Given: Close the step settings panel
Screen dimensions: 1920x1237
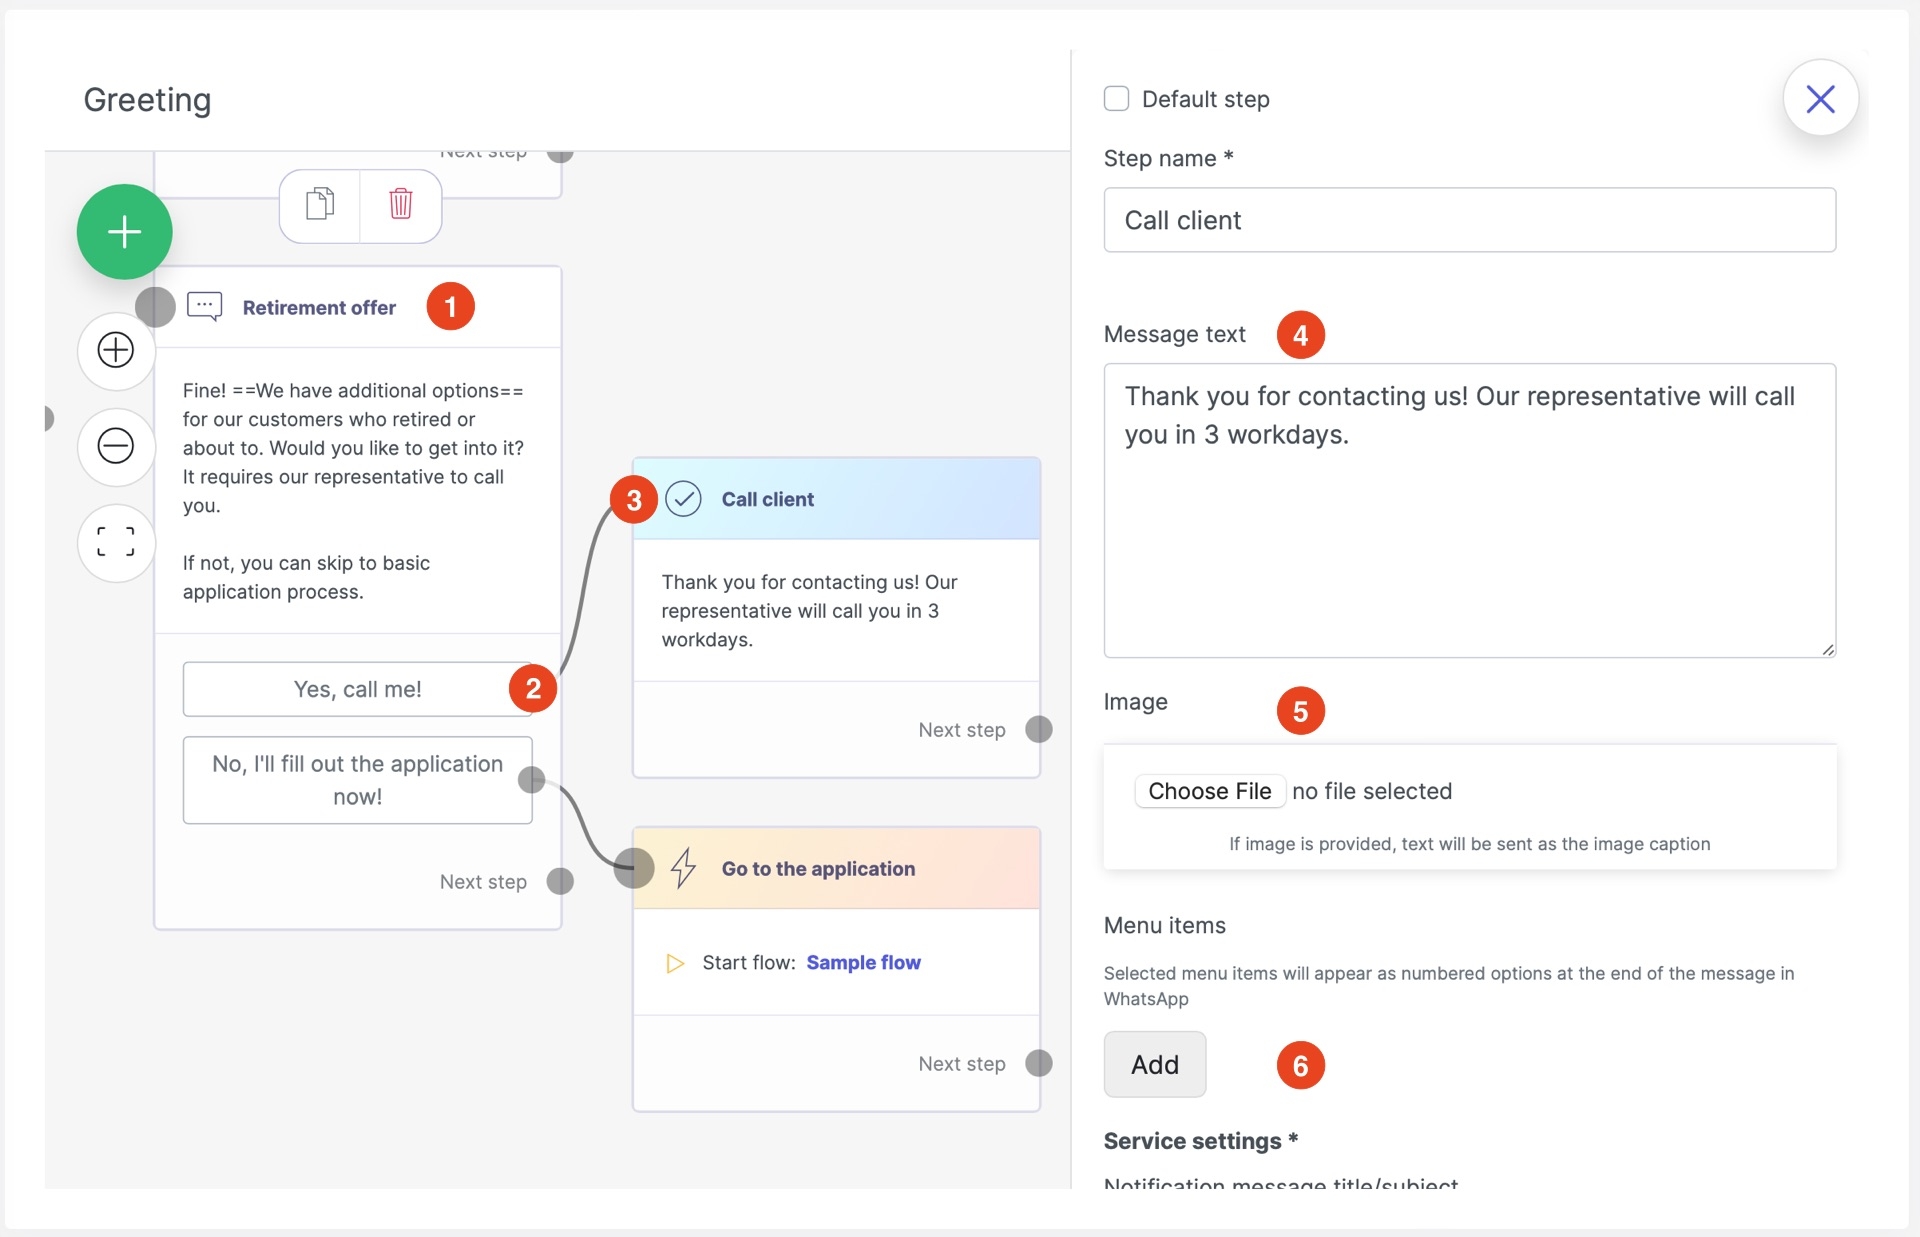Looking at the screenshot, I should click(x=1820, y=98).
